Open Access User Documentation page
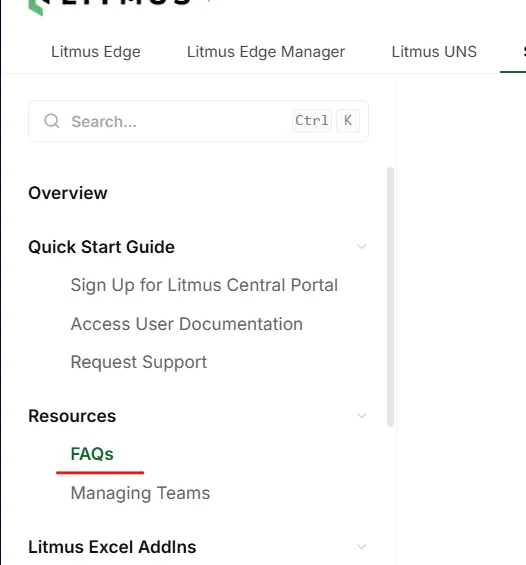 tap(187, 324)
